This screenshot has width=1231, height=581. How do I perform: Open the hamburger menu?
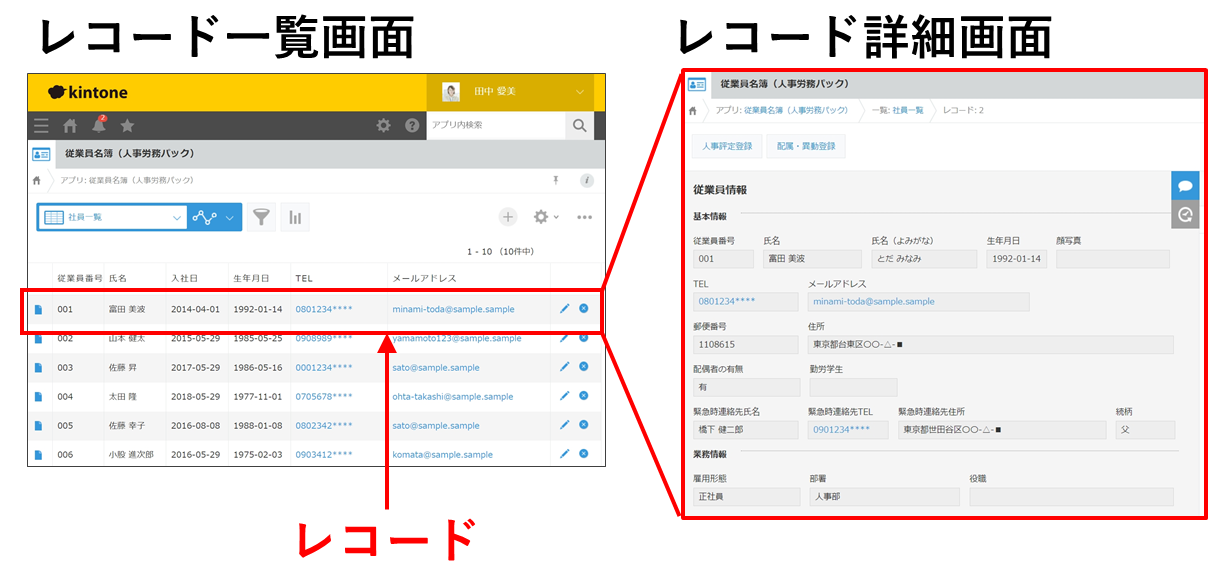(40, 125)
